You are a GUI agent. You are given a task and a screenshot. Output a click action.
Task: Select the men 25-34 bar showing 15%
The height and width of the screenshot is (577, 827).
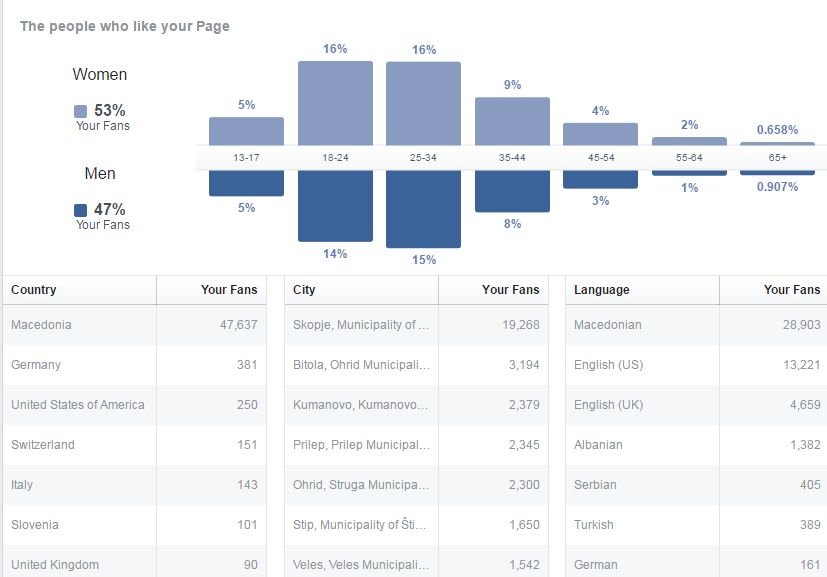tap(424, 209)
